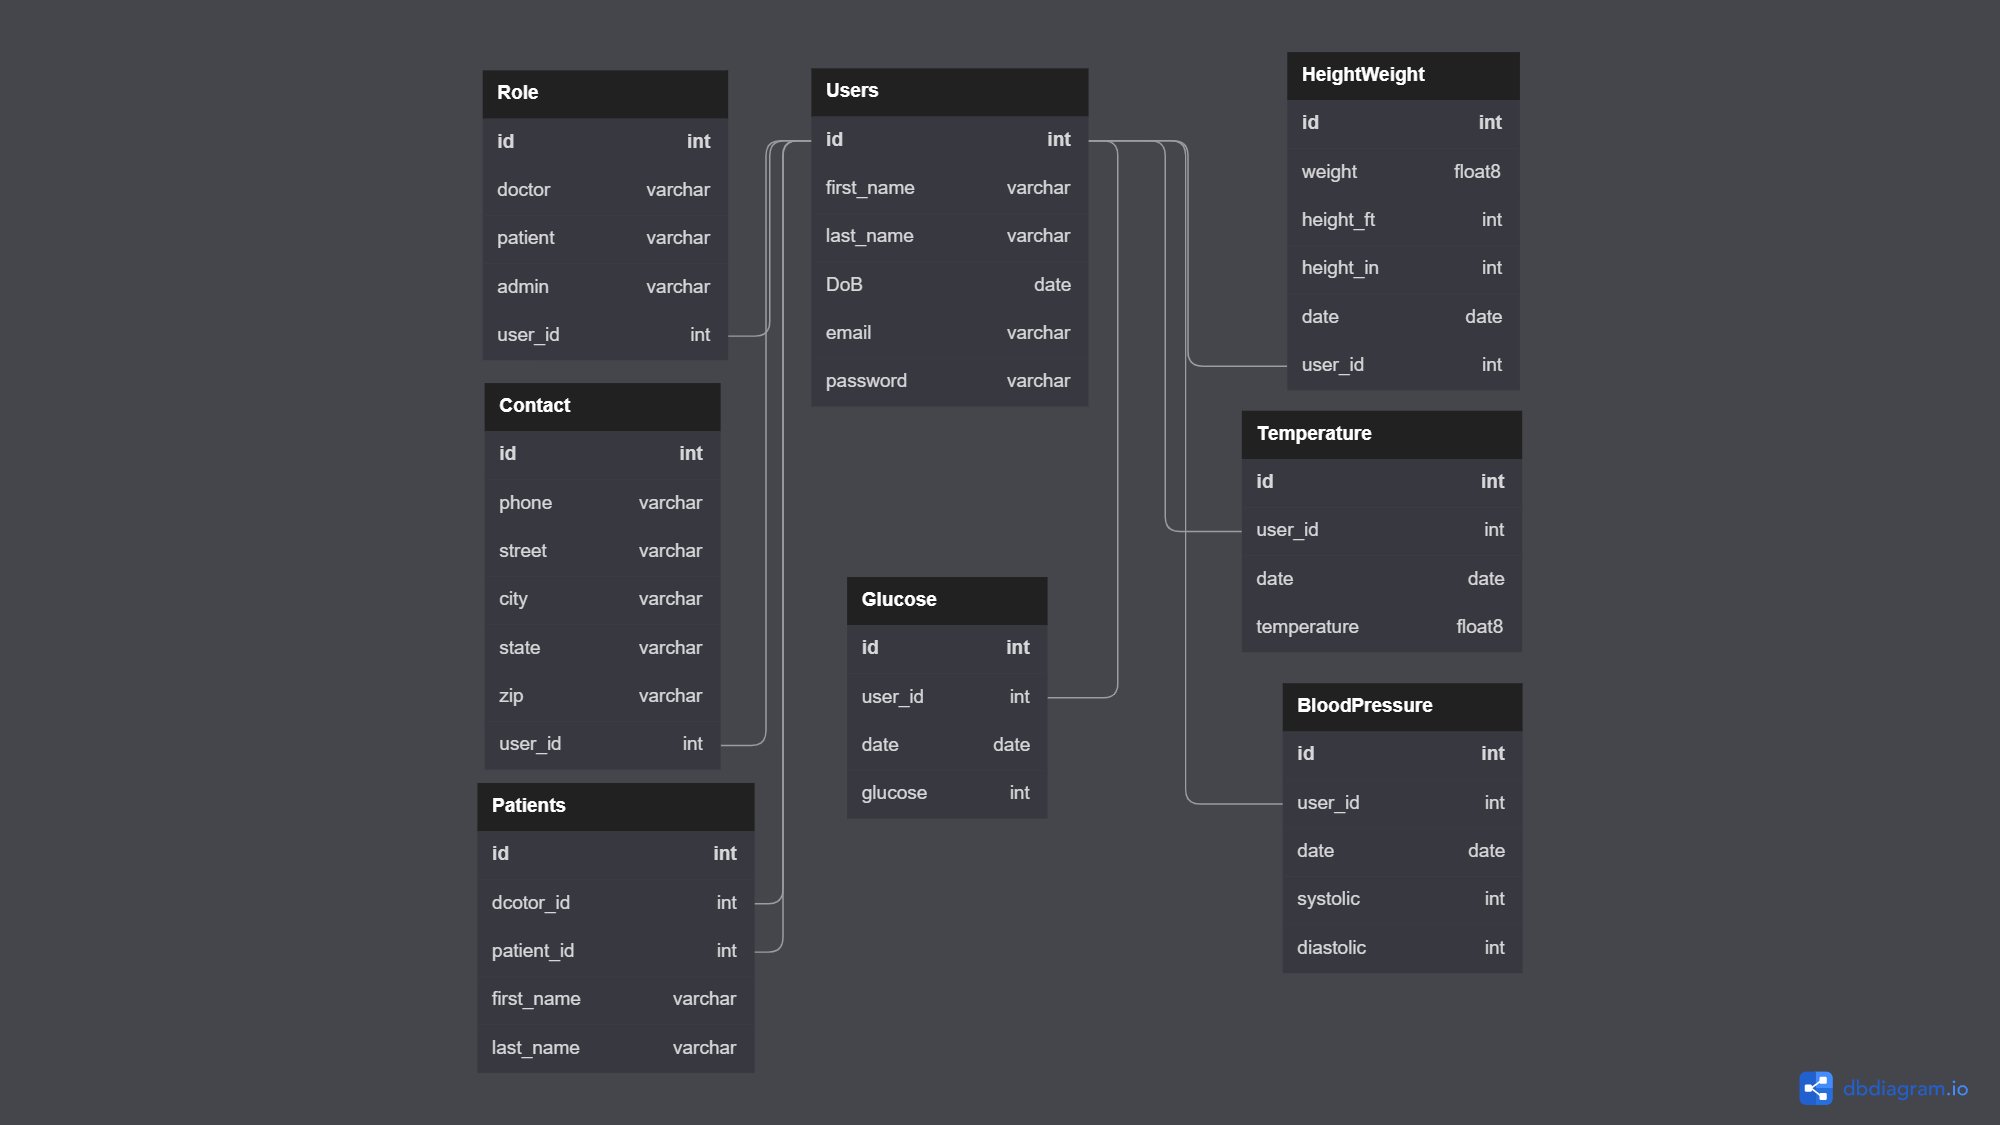The image size is (2000, 1125).
Task: Click the glucose field in Glucose table
Action: pyautogui.click(x=945, y=792)
